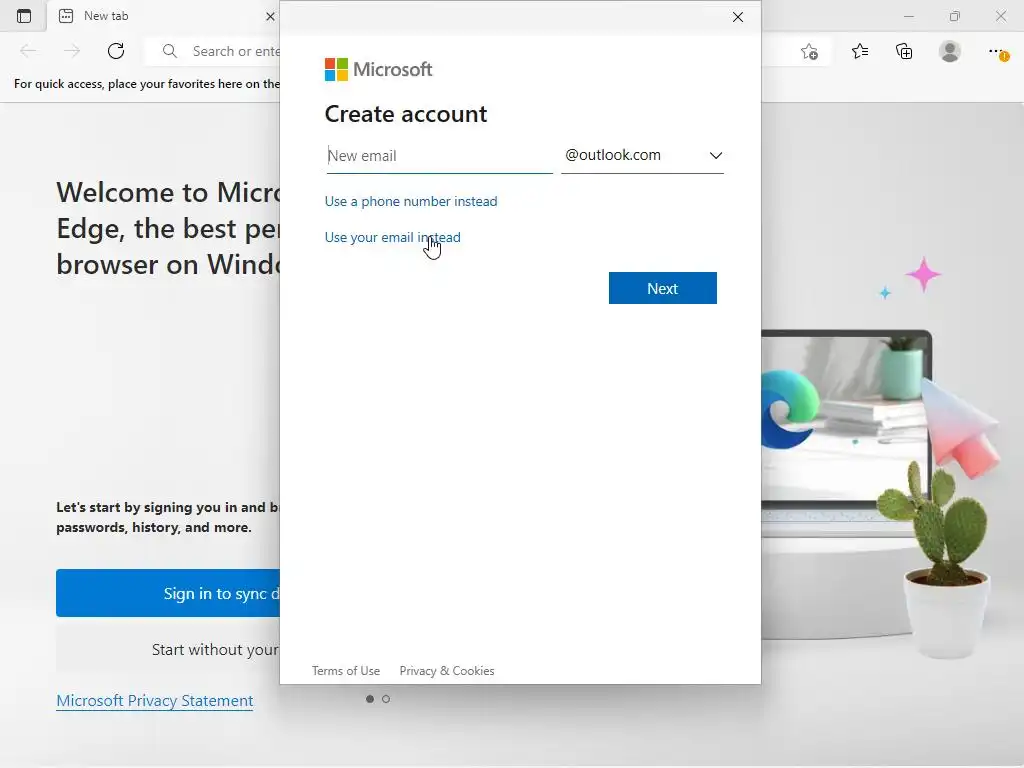Viewport: 1024px width, 768px height.
Task: Go back using the browser back arrow
Action: tap(28, 51)
